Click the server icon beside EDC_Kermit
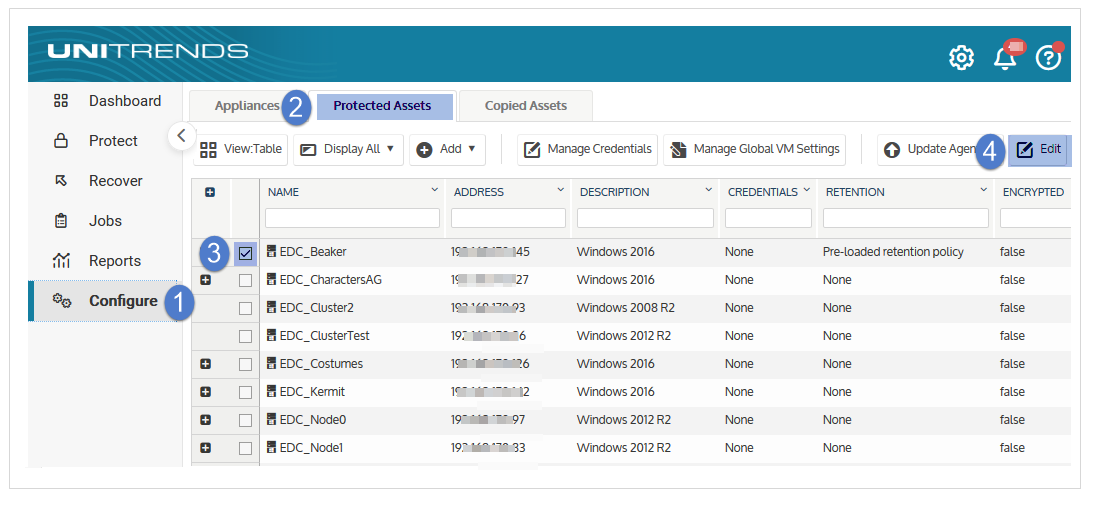Viewport: 1103px width, 510px height. [272, 391]
